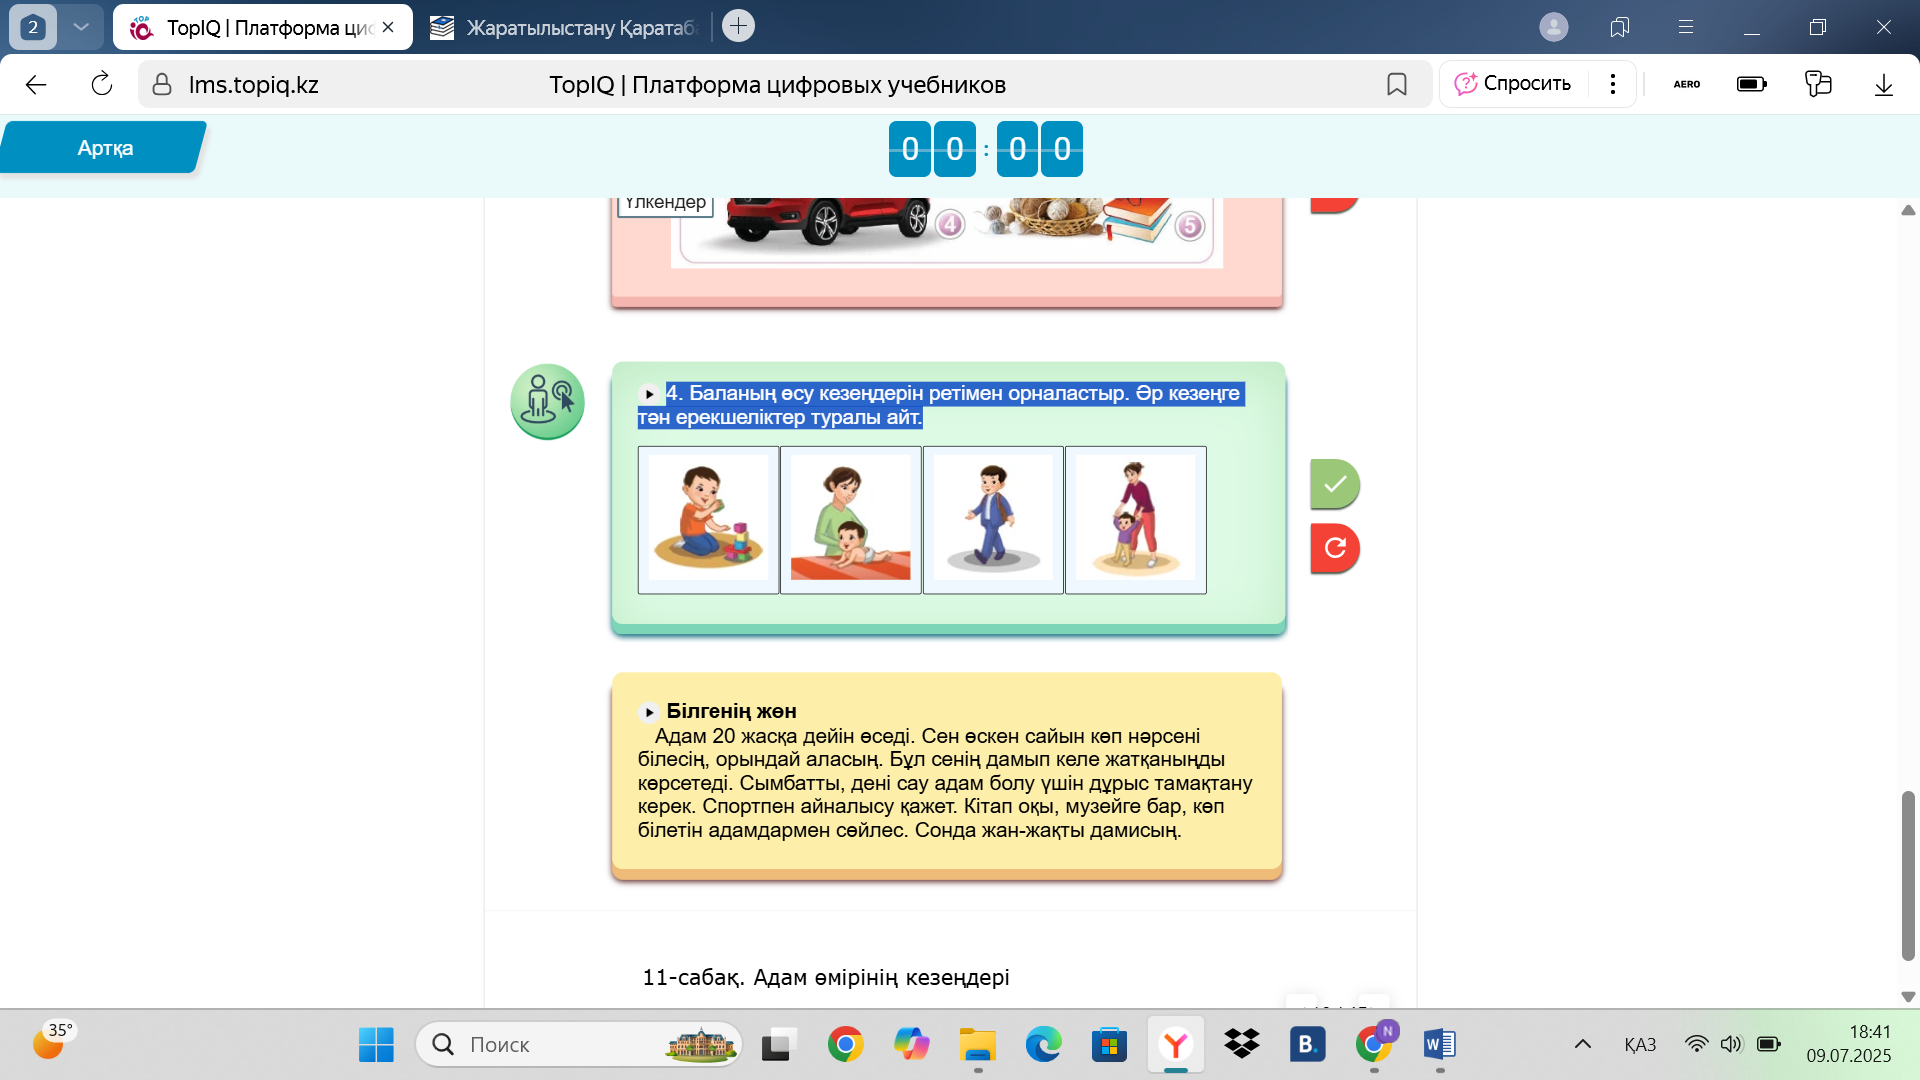Image resolution: width=1920 pixels, height=1080 pixels.
Task: Close the TopIQ browser tab
Action: [x=388, y=27]
